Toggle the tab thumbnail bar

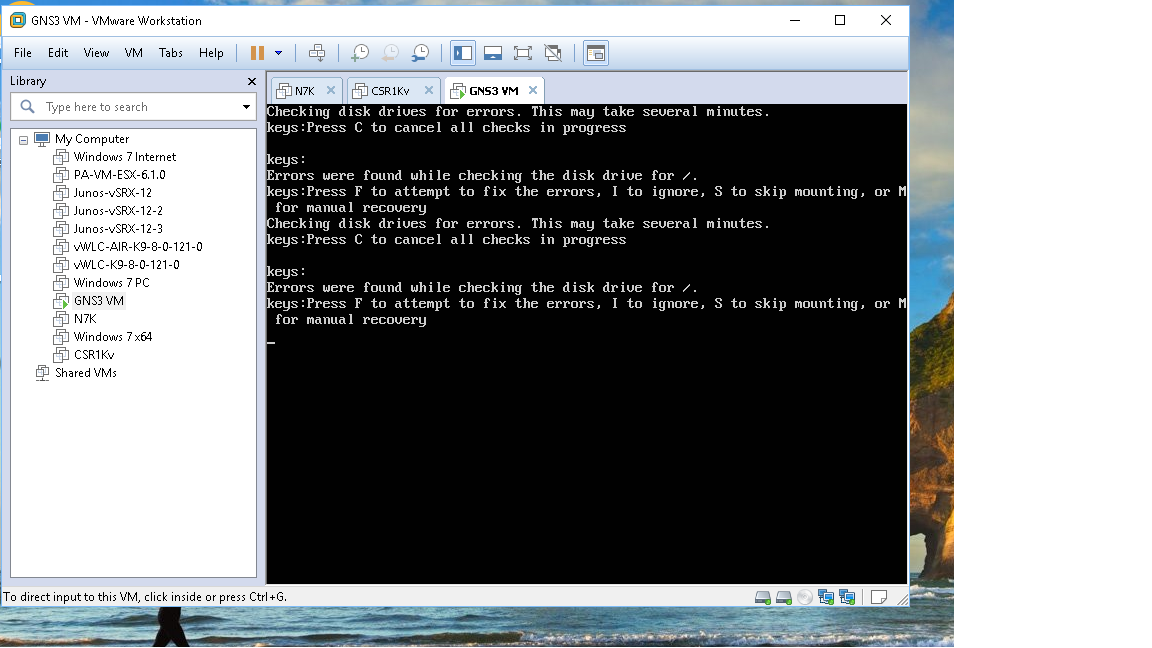(x=493, y=52)
